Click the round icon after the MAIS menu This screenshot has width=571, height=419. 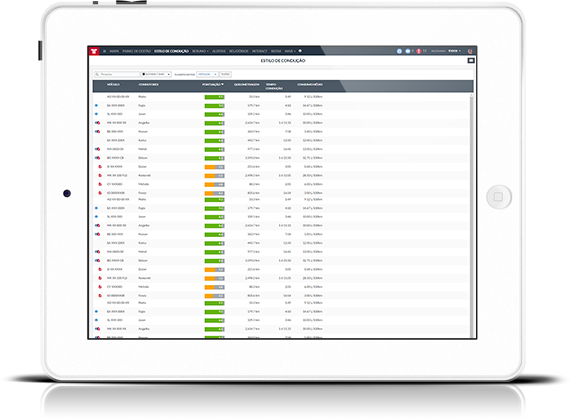pos(300,51)
